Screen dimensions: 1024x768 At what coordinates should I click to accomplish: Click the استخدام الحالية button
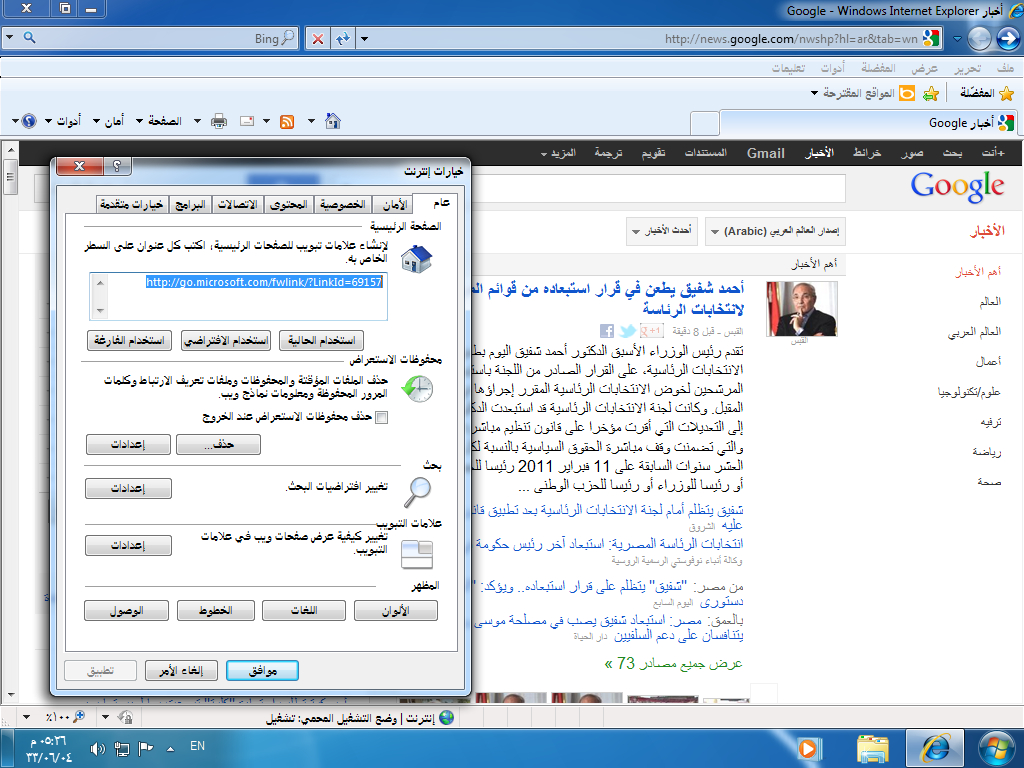pos(321,340)
